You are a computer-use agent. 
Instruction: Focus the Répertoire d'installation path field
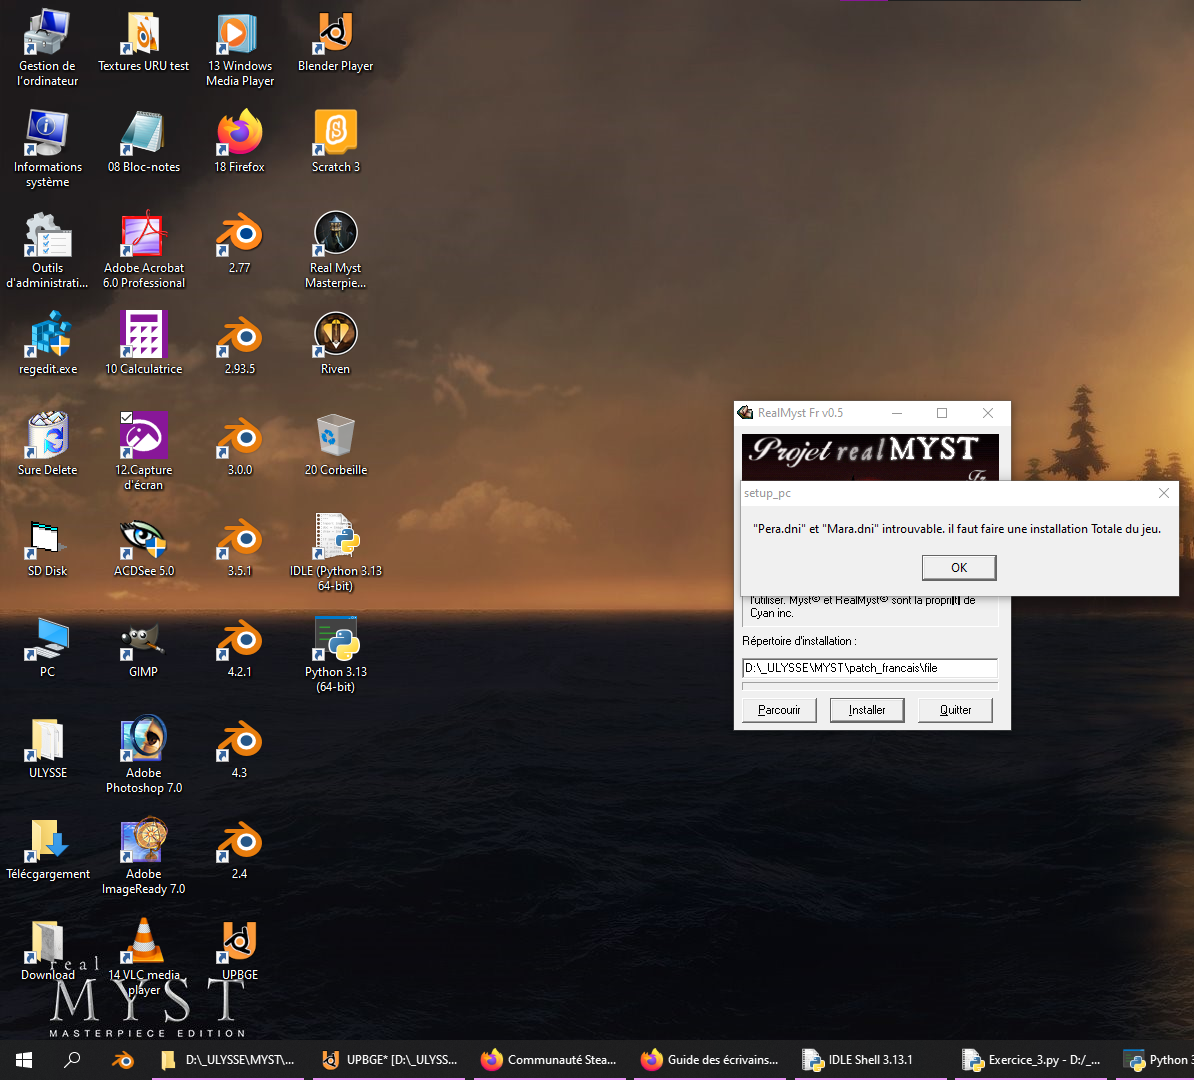[870, 668]
